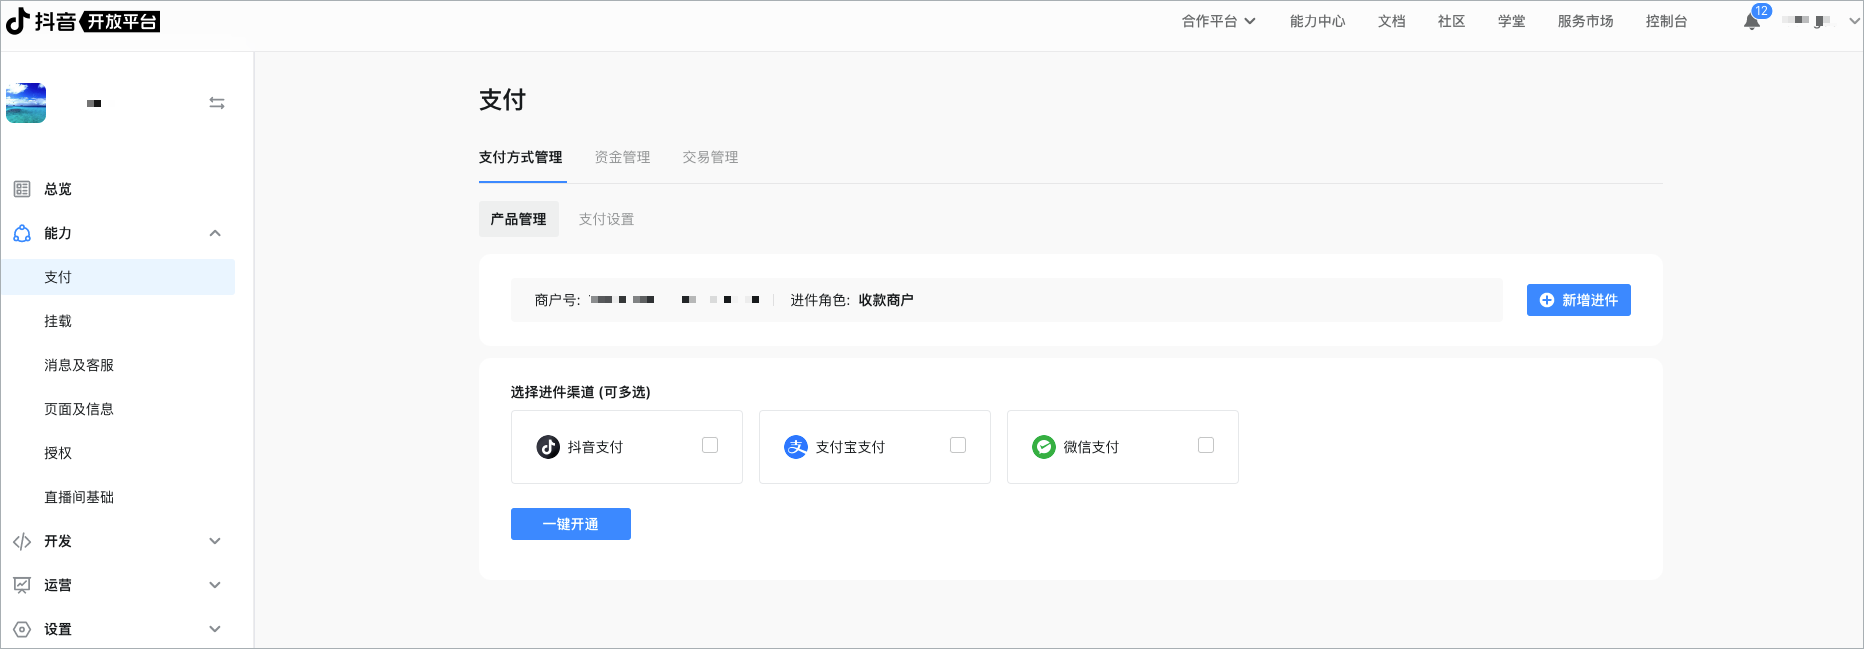The width and height of the screenshot is (1864, 649).
Task: Click the account switch arrows icon
Action: tap(216, 103)
